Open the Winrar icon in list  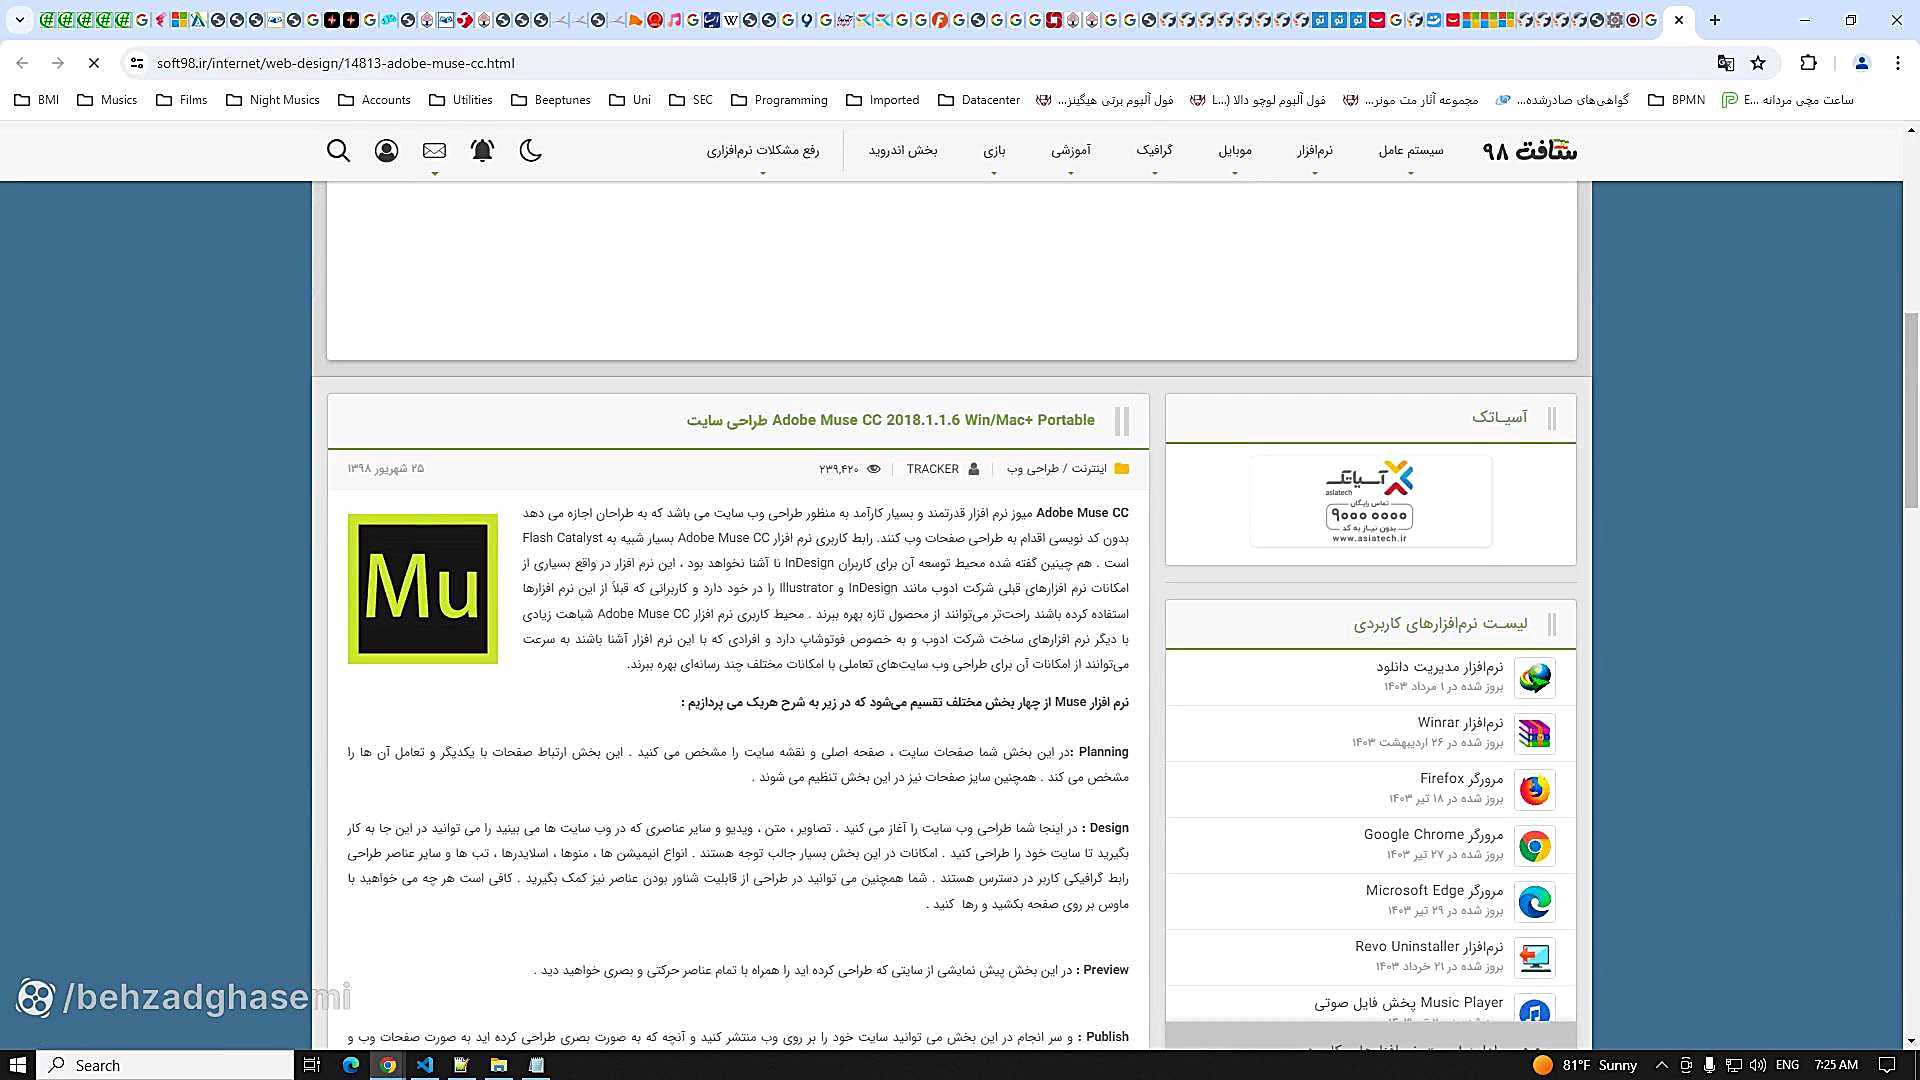pyautogui.click(x=1535, y=734)
